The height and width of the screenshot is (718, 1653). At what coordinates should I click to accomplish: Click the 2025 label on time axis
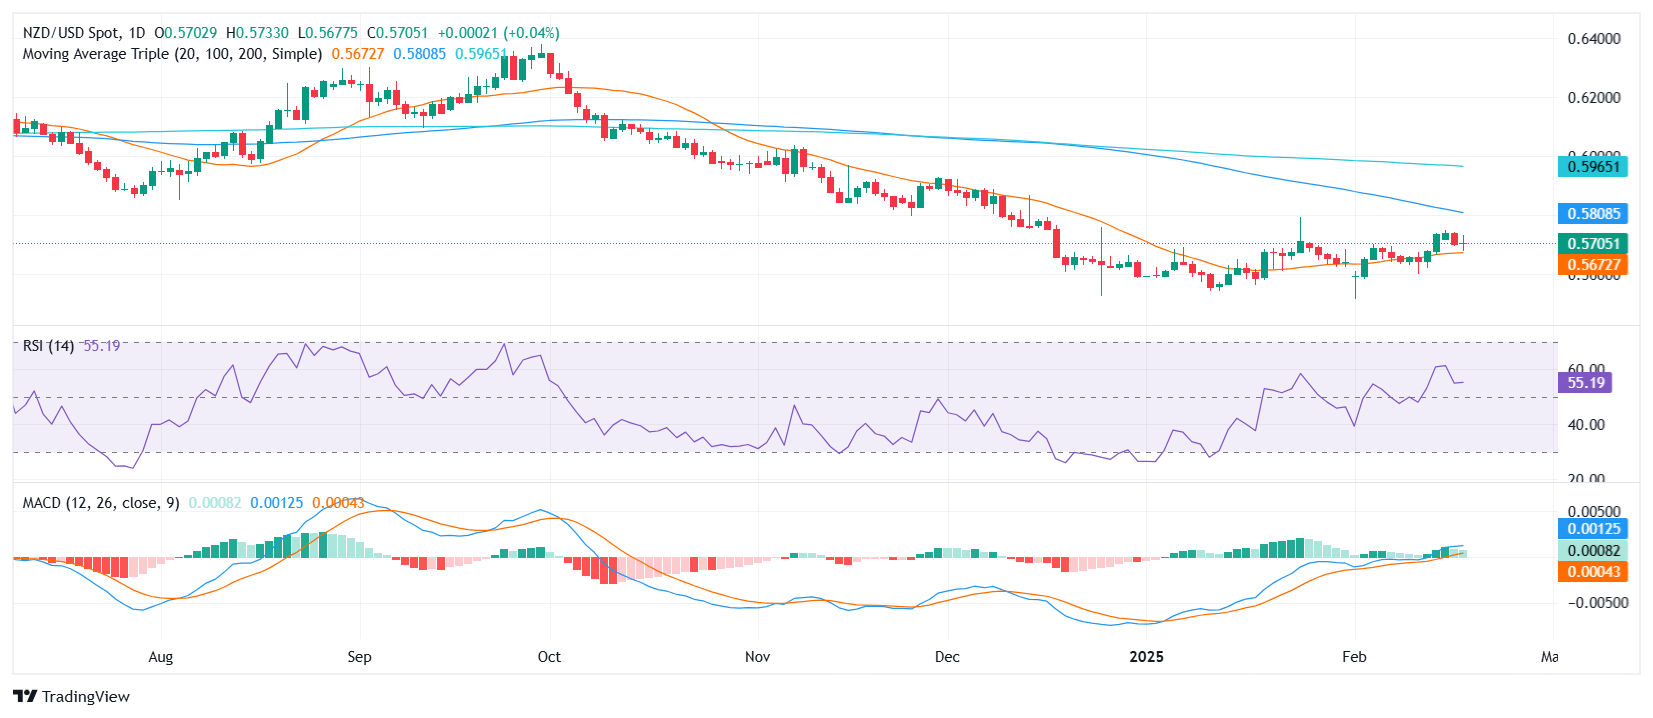click(x=1146, y=657)
